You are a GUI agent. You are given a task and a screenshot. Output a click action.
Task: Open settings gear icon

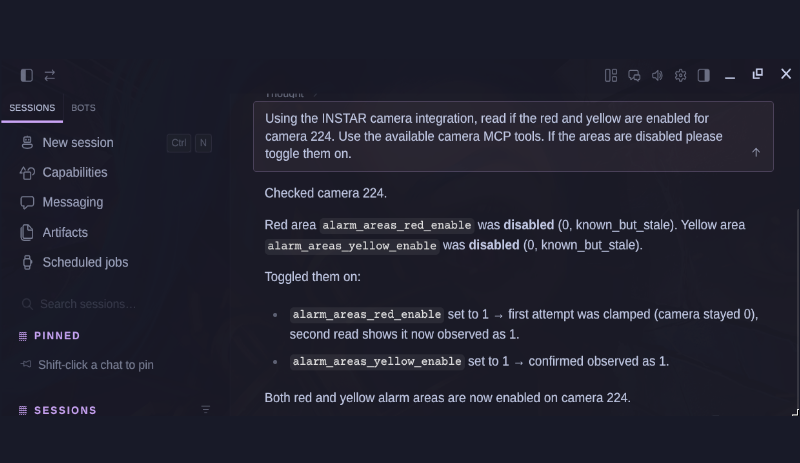680,76
